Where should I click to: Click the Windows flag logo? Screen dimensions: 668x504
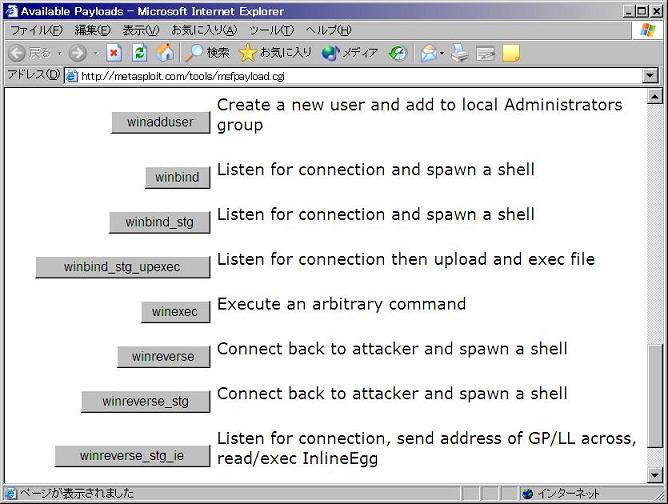point(648,30)
